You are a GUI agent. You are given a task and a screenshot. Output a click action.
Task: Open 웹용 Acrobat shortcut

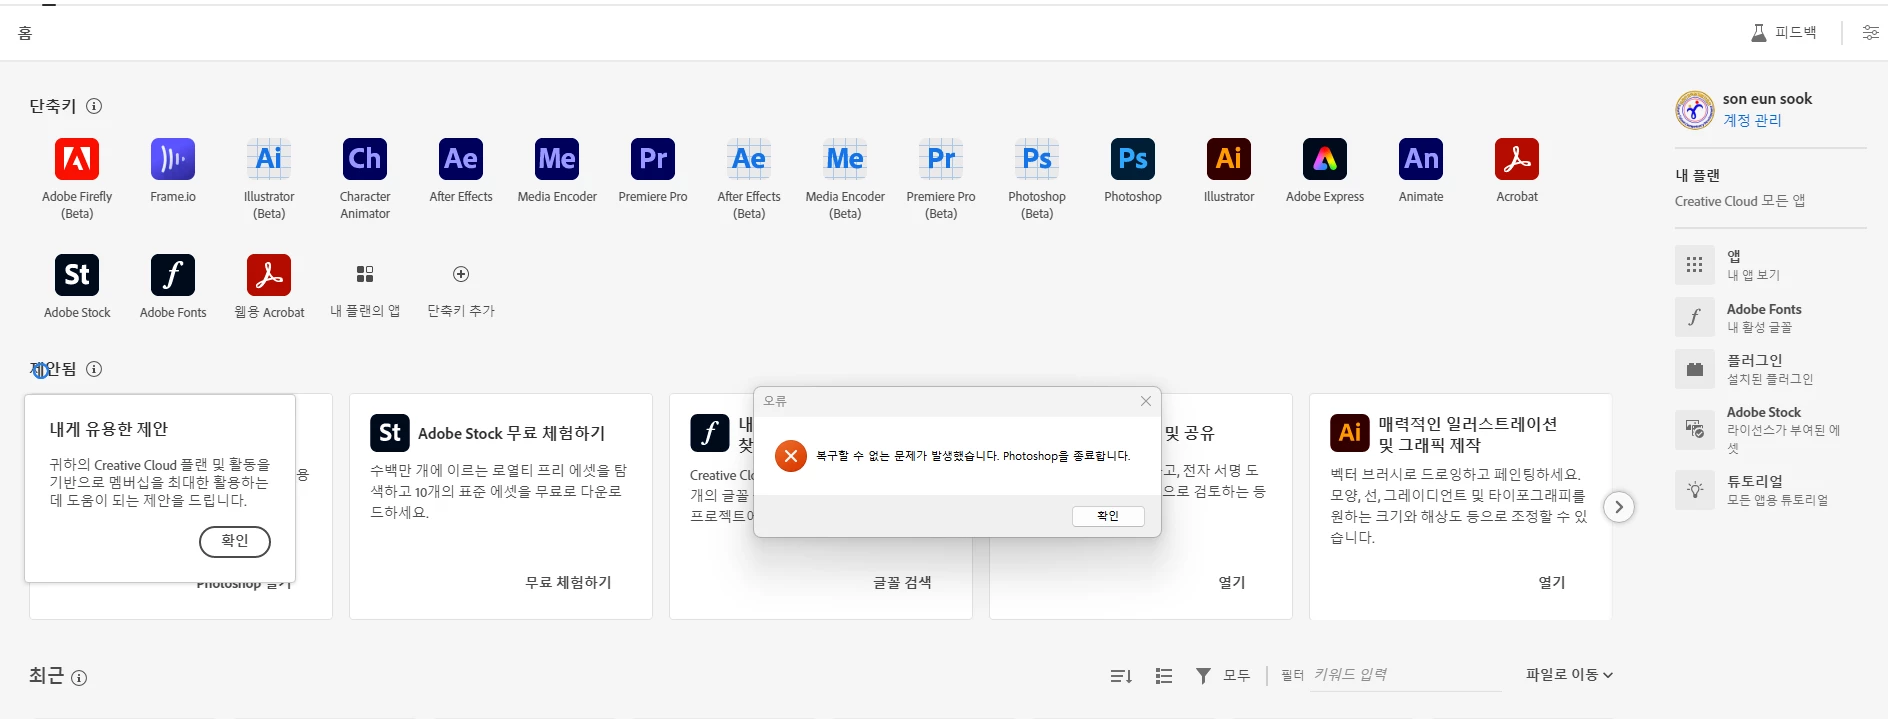point(269,275)
